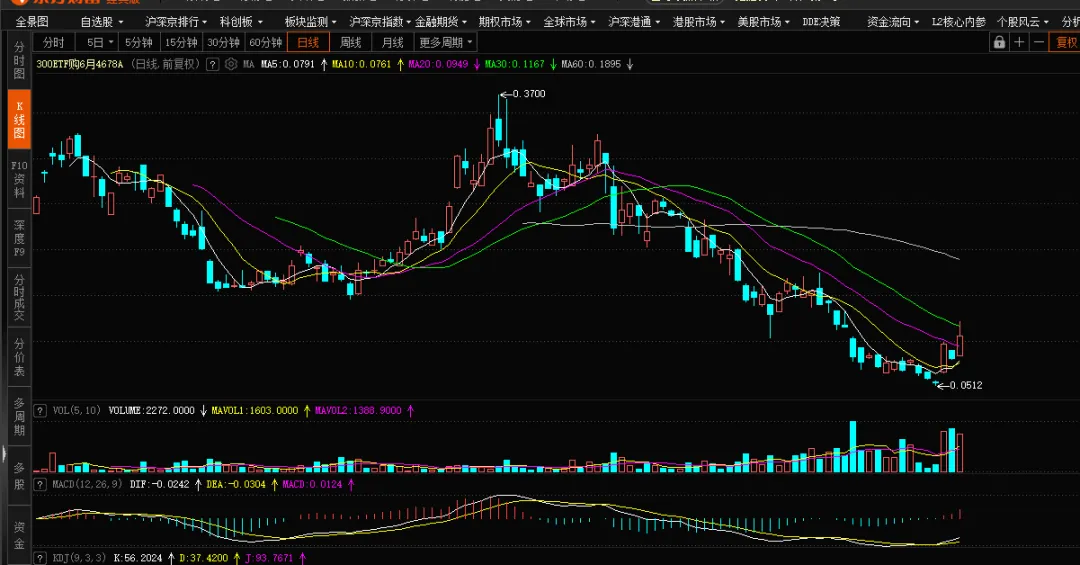Open the 资金 sidebar panel

coord(19,535)
